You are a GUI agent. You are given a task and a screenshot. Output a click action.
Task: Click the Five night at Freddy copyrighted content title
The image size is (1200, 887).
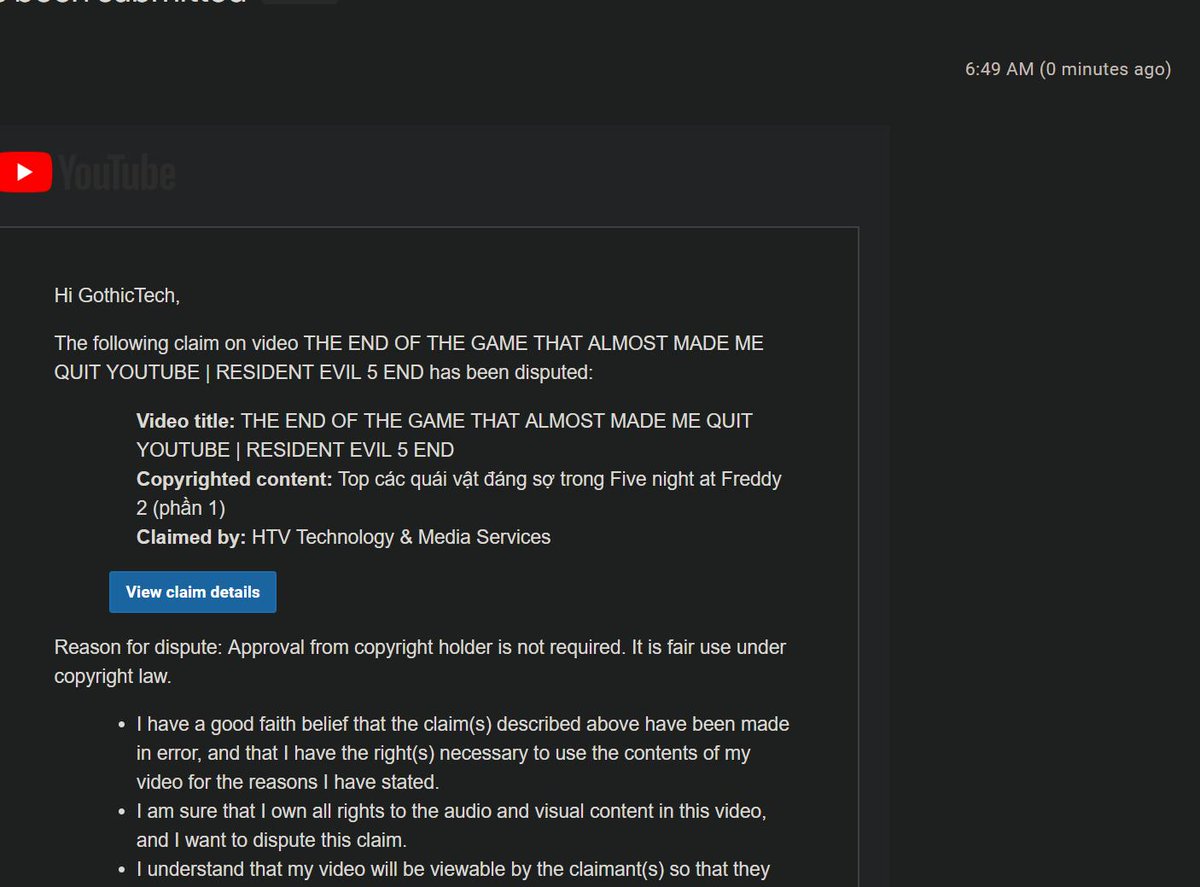(459, 493)
